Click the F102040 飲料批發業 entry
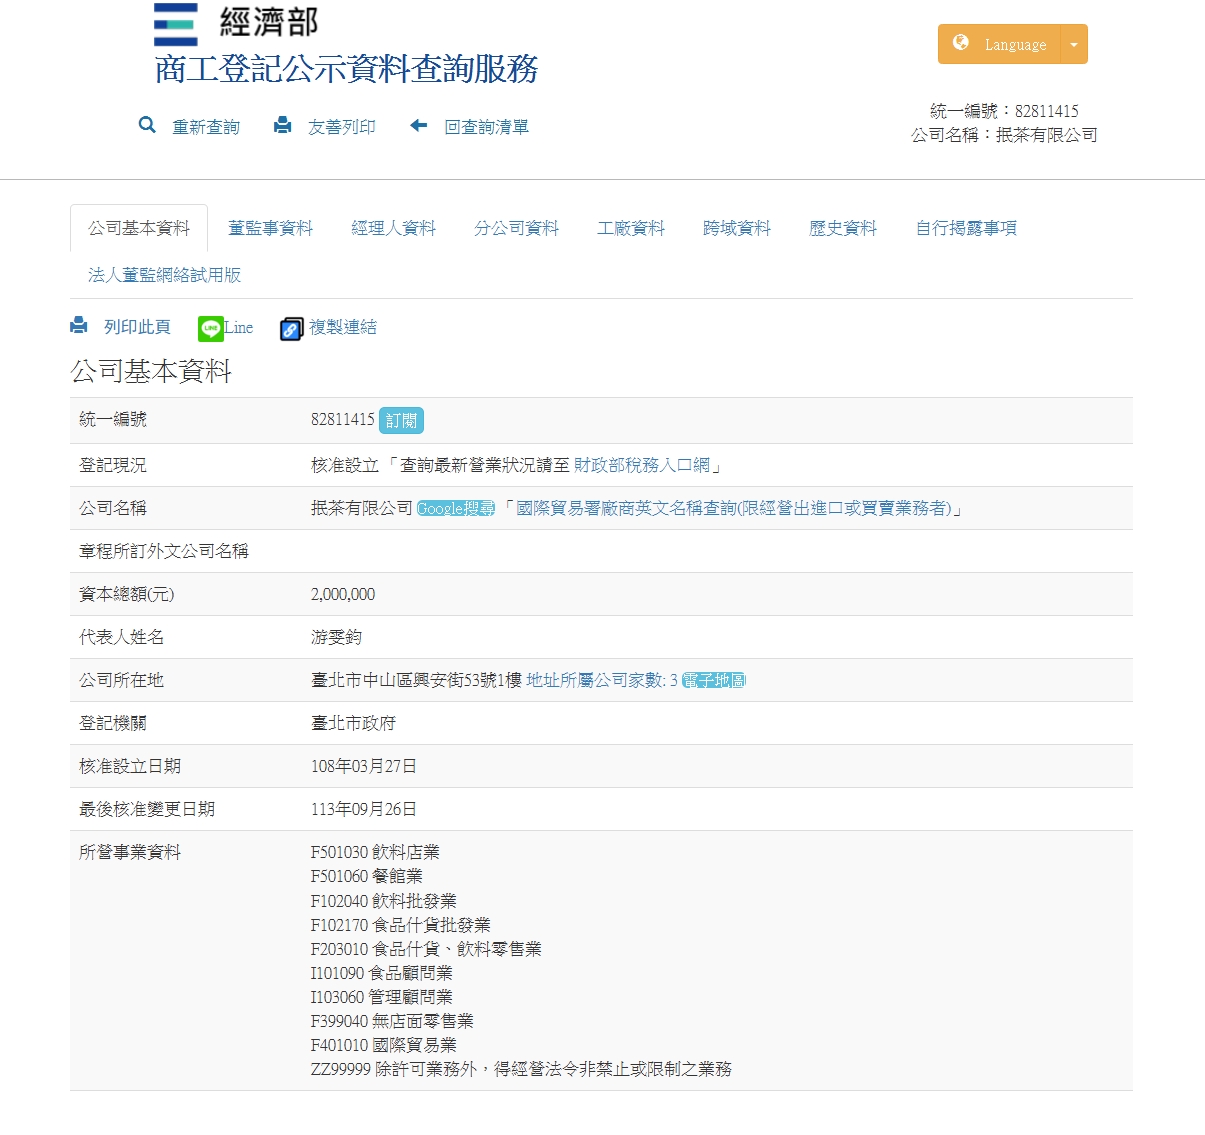Screen dimensions: 1205x1135 (x=384, y=901)
